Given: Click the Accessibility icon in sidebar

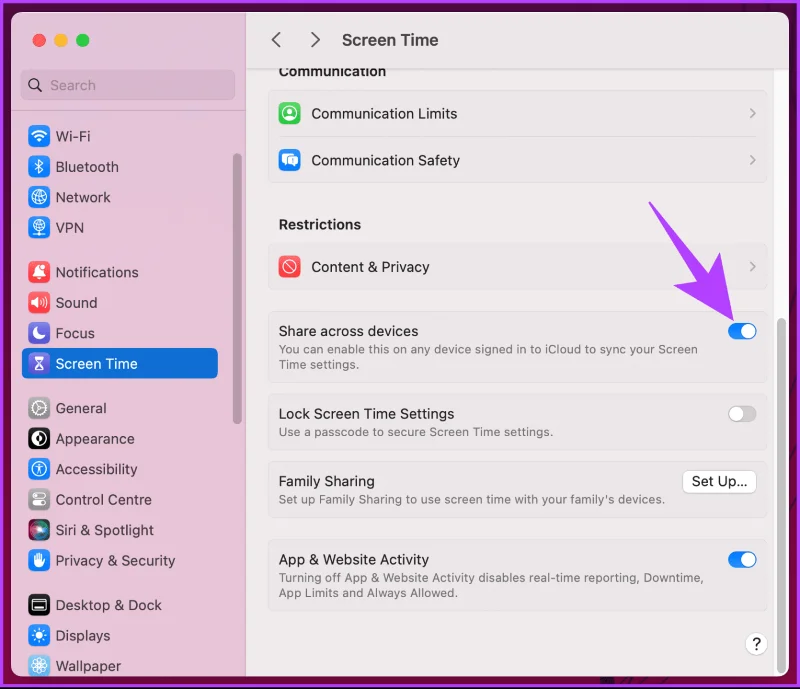Looking at the screenshot, I should pyautogui.click(x=39, y=469).
